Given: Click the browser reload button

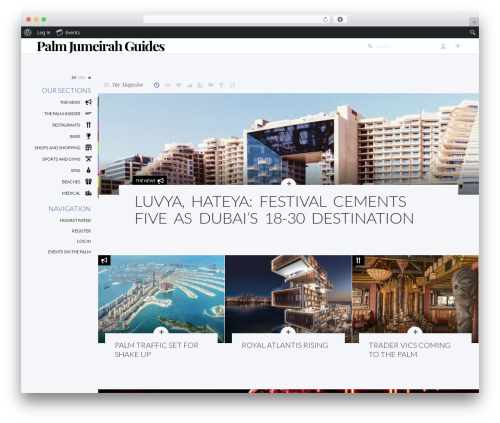Looking at the screenshot, I should point(325,19).
